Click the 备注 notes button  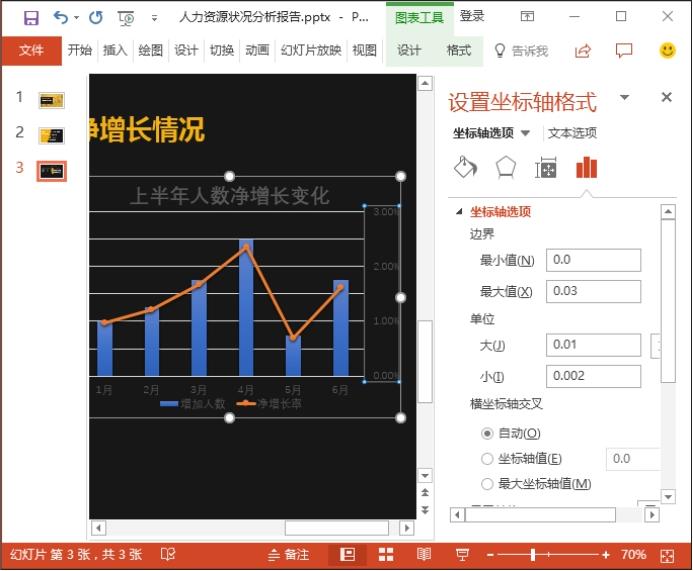pyautogui.click(x=289, y=554)
